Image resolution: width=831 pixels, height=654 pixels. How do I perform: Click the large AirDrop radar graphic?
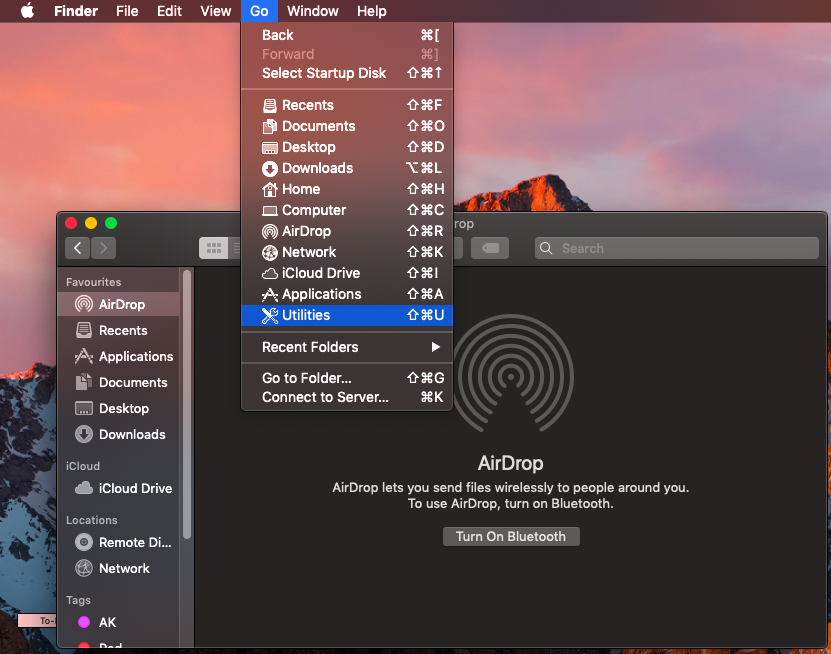(511, 374)
